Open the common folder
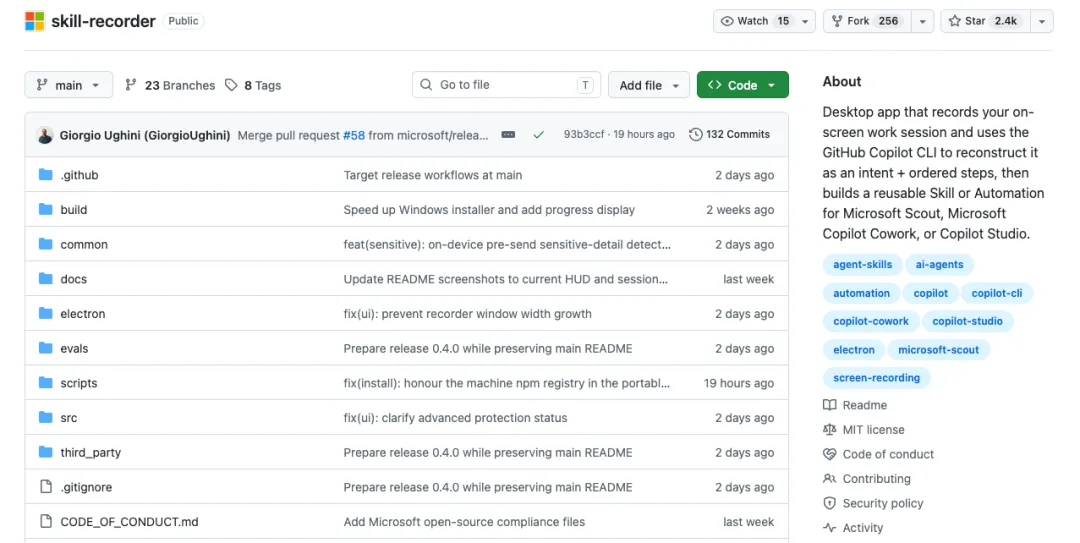The width and height of the screenshot is (1080, 543). coord(84,244)
